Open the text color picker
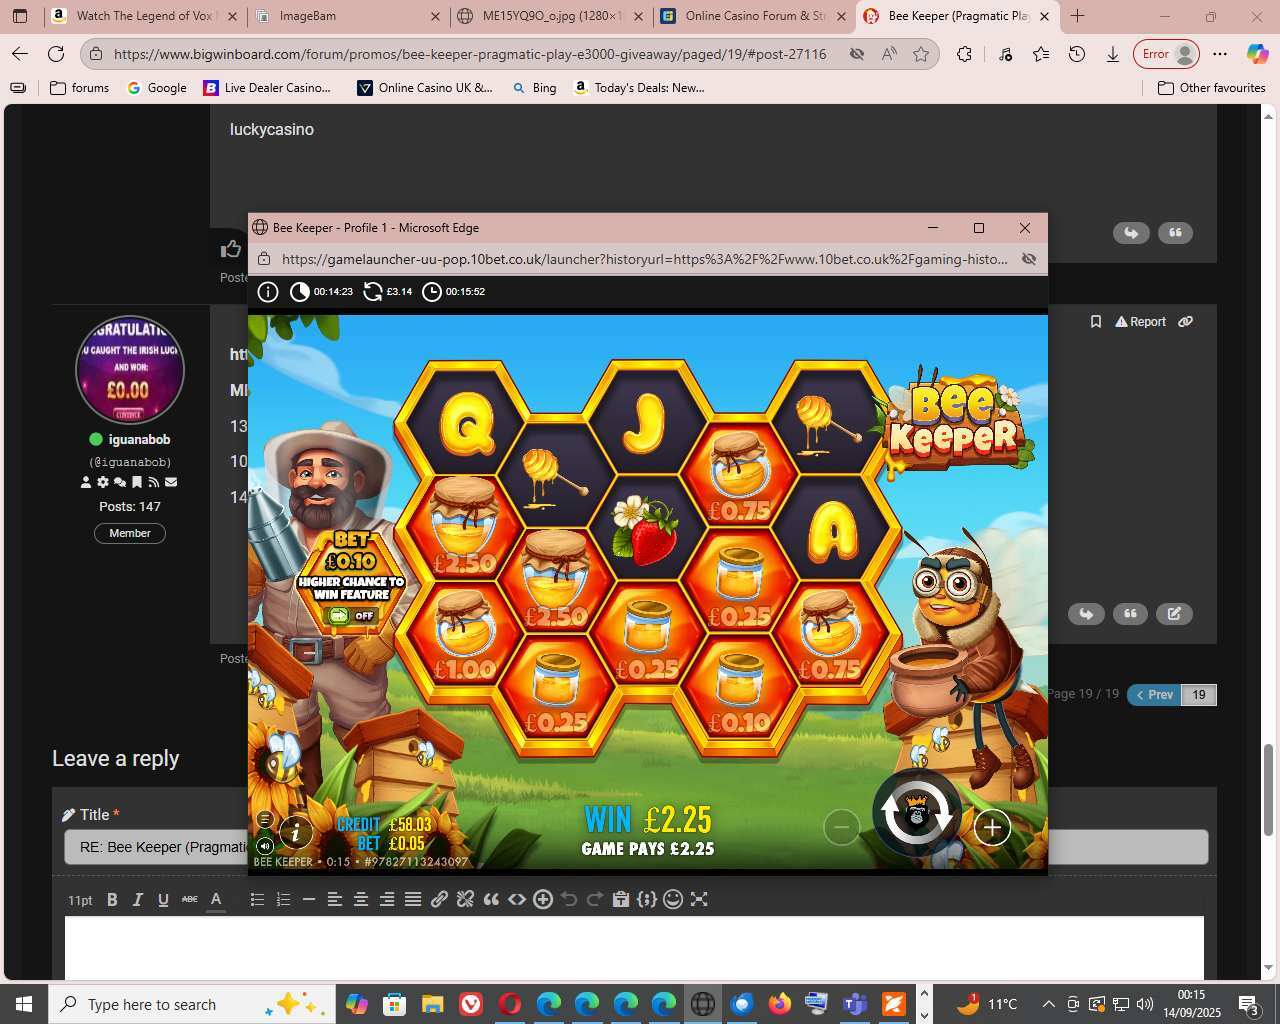The width and height of the screenshot is (1280, 1024). click(x=215, y=900)
